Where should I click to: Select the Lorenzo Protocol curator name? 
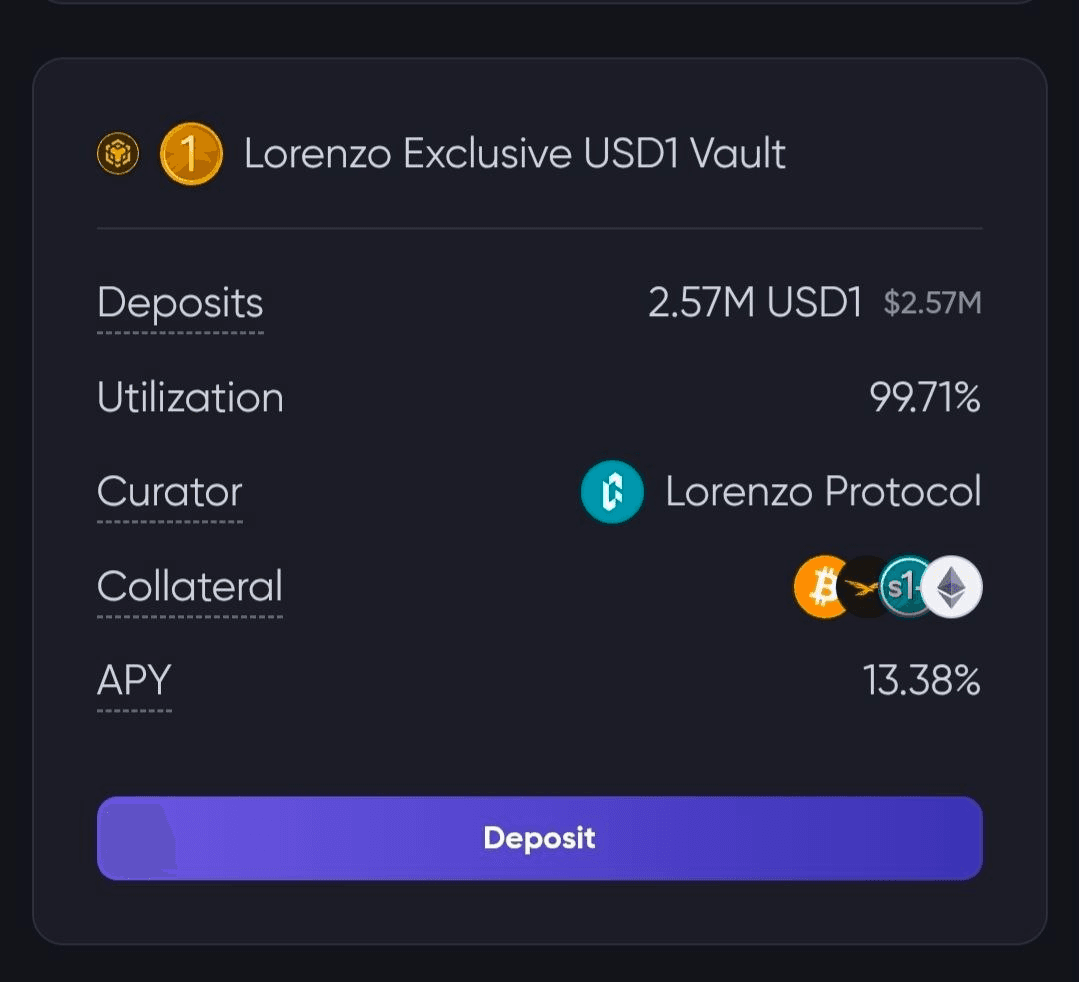pos(823,491)
